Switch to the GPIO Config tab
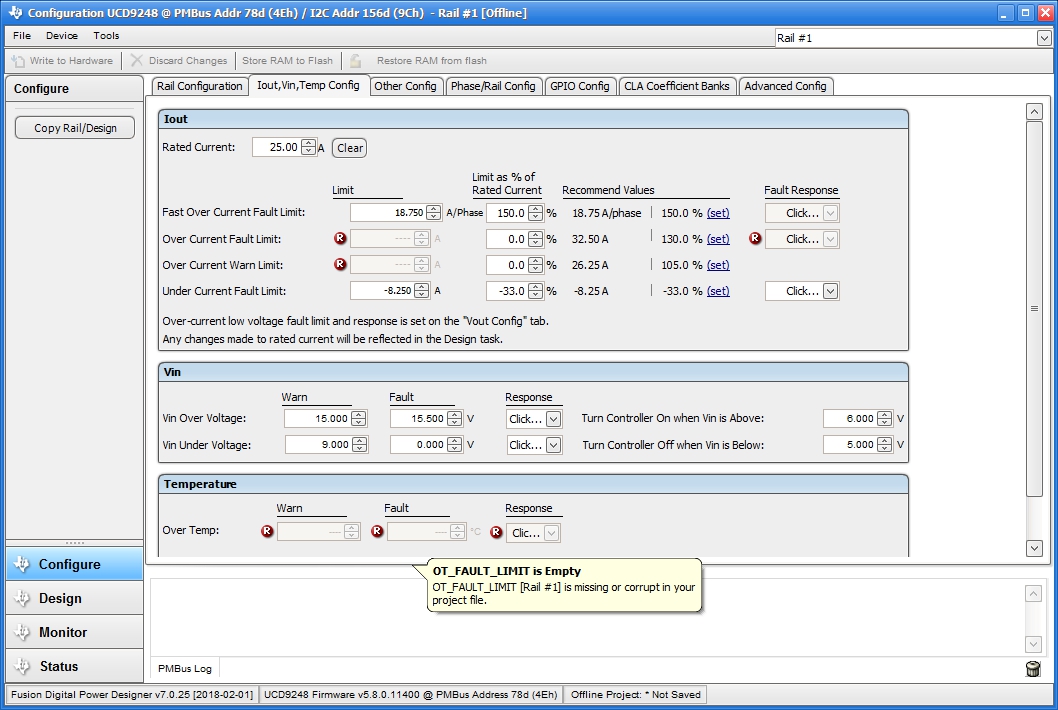This screenshot has width=1058, height=710. click(x=580, y=86)
